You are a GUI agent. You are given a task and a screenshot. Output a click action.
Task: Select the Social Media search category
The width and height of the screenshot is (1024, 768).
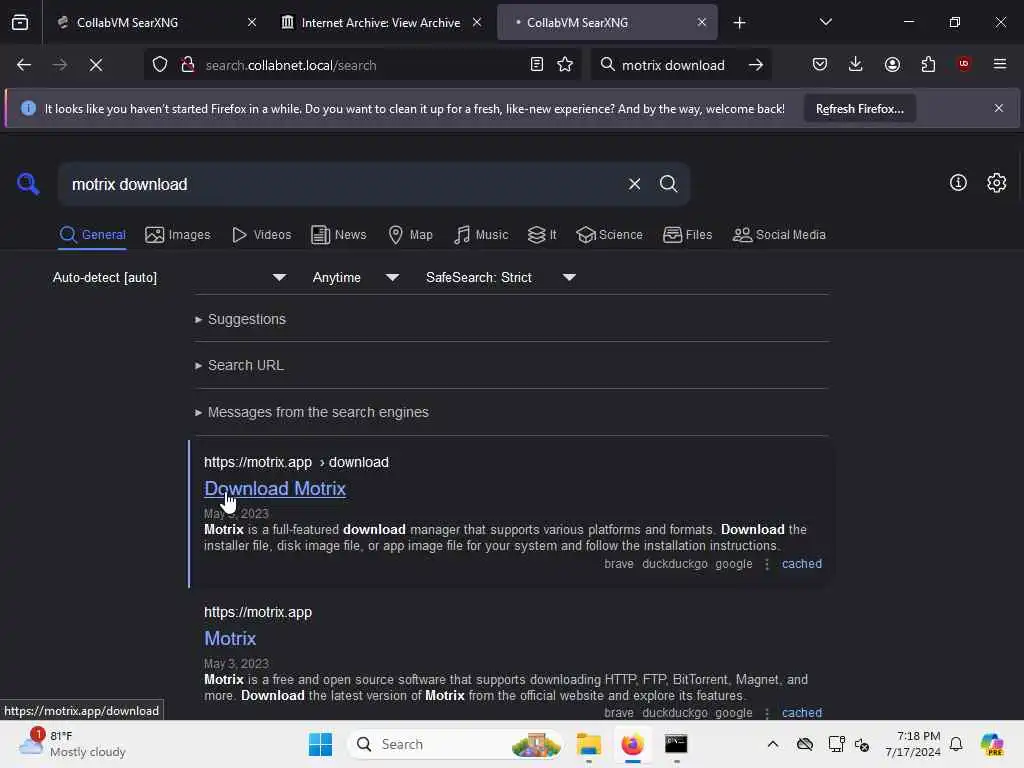tap(779, 235)
